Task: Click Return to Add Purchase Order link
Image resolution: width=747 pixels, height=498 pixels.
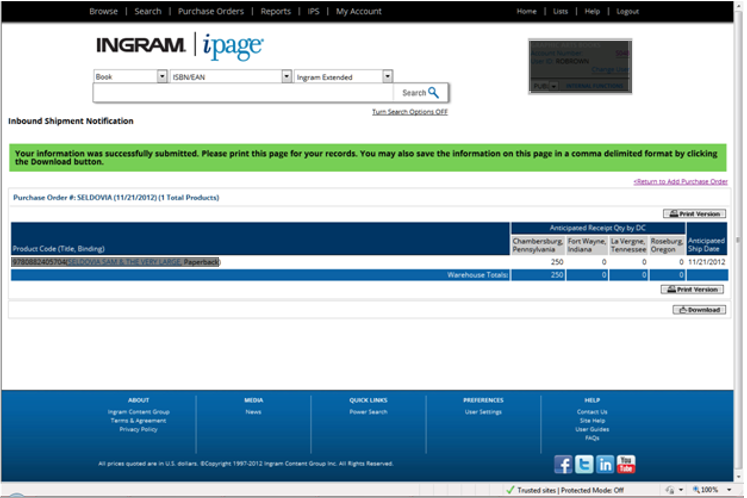Action: pos(680,182)
